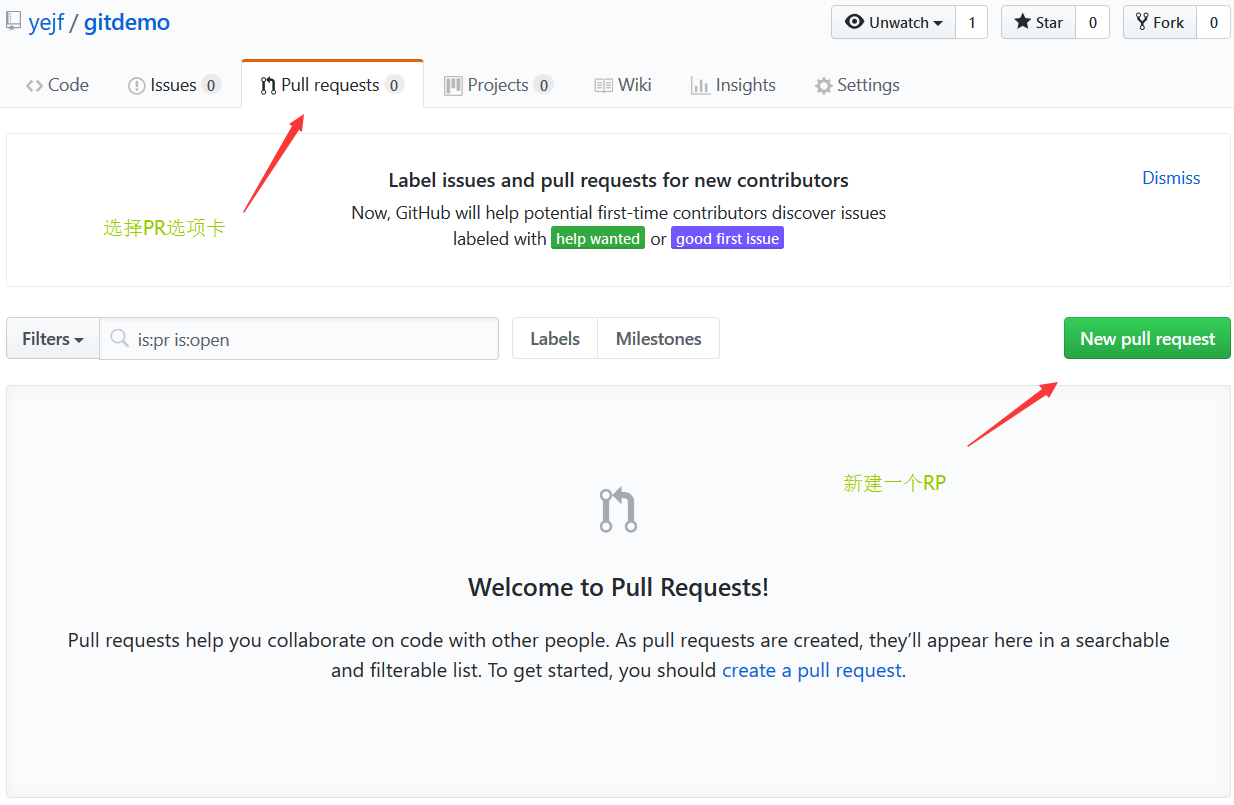The width and height of the screenshot is (1234, 805).
Task: Click the repository book icon beside yejf
Action: click(13, 21)
